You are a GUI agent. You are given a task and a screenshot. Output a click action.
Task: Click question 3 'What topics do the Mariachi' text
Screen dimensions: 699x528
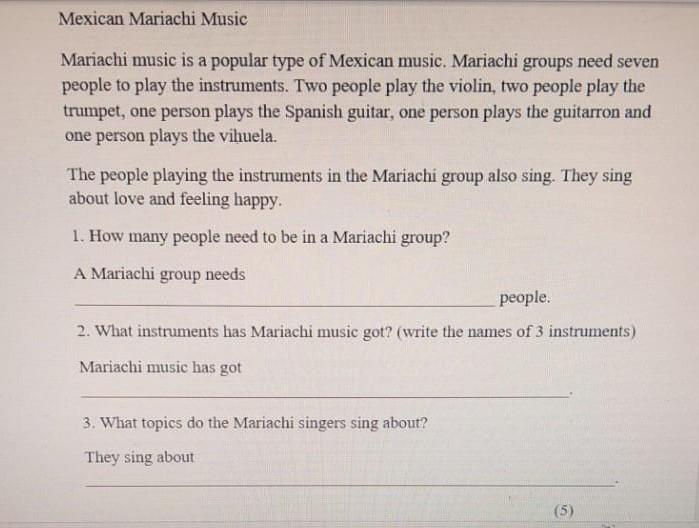(x=254, y=422)
